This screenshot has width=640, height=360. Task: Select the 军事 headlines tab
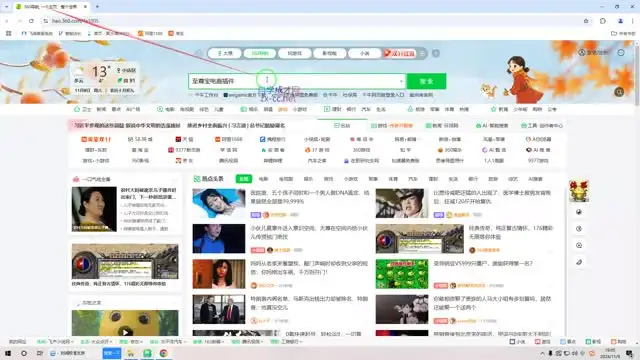(x=373, y=179)
